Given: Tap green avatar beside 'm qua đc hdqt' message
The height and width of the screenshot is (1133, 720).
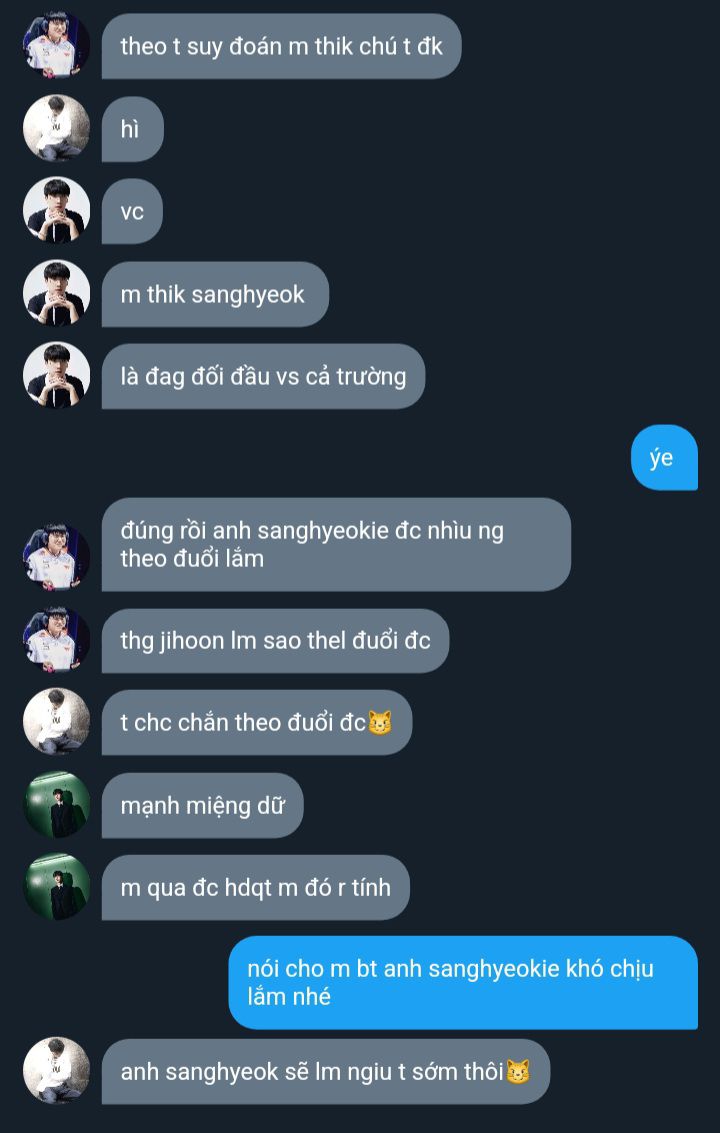Looking at the screenshot, I should point(56,887).
